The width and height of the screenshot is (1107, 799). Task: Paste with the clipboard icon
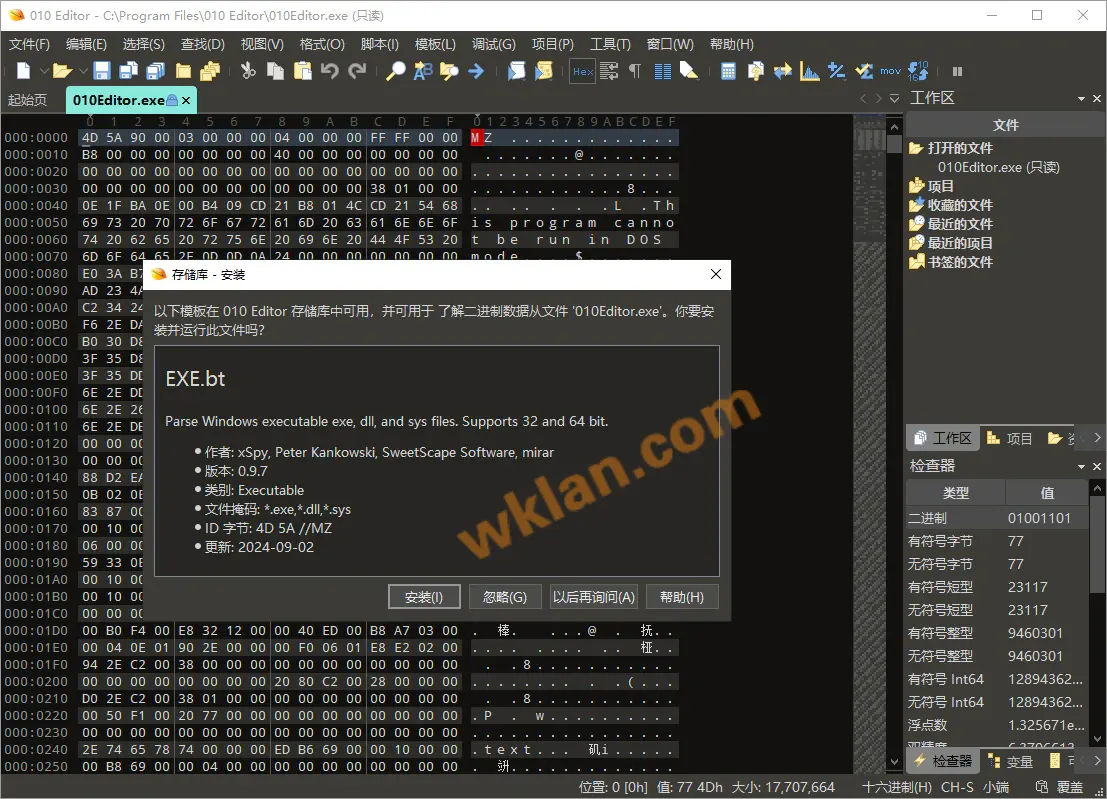coord(302,71)
